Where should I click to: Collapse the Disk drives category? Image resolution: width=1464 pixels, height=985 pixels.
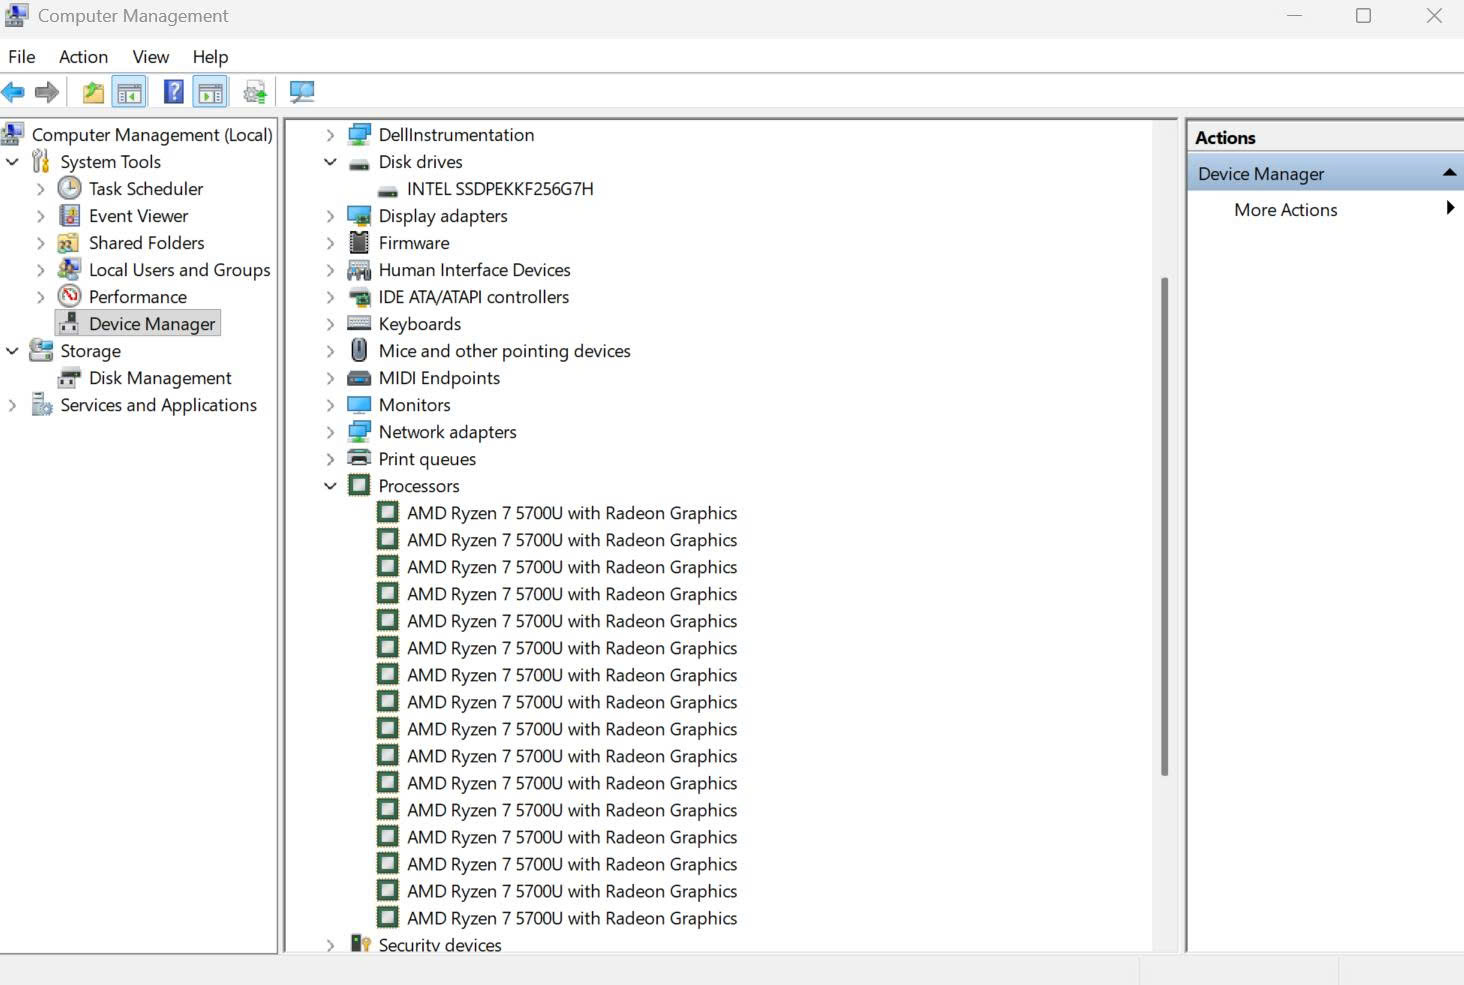(x=330, y=162)
